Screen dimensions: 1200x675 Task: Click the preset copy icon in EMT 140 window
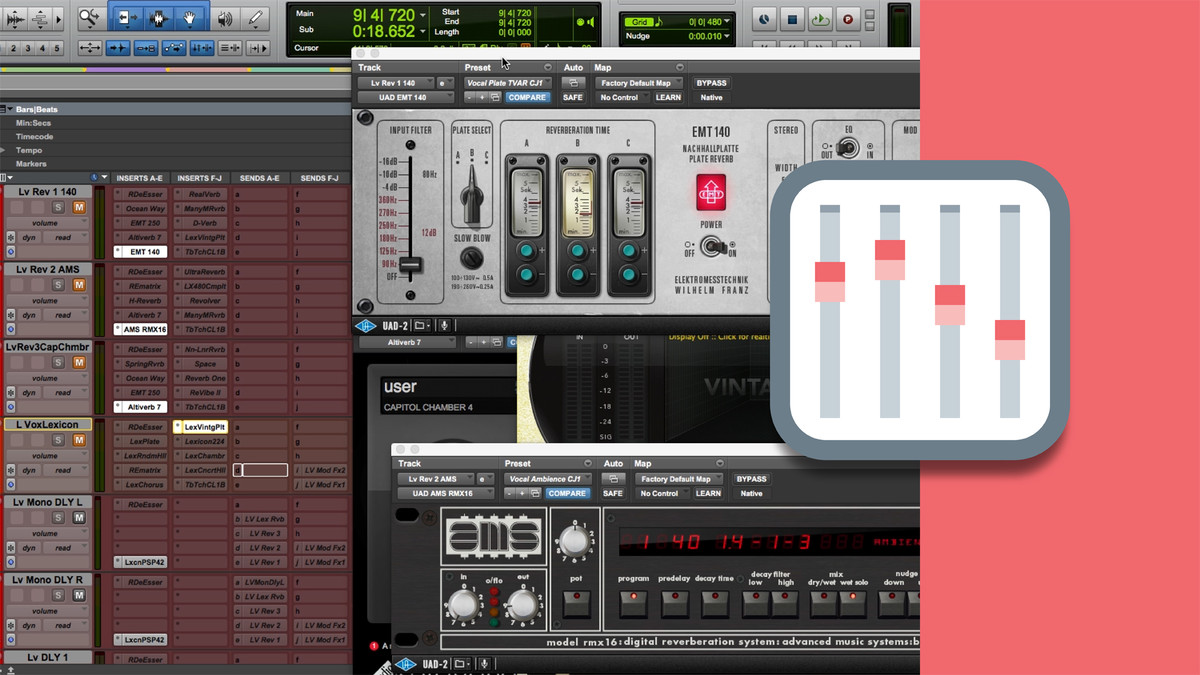(496, 98)
